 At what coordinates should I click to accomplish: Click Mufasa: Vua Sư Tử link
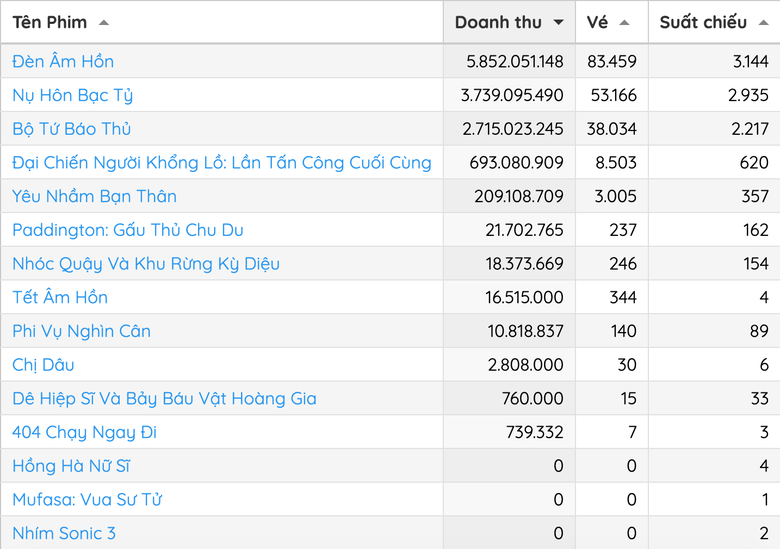87,500
